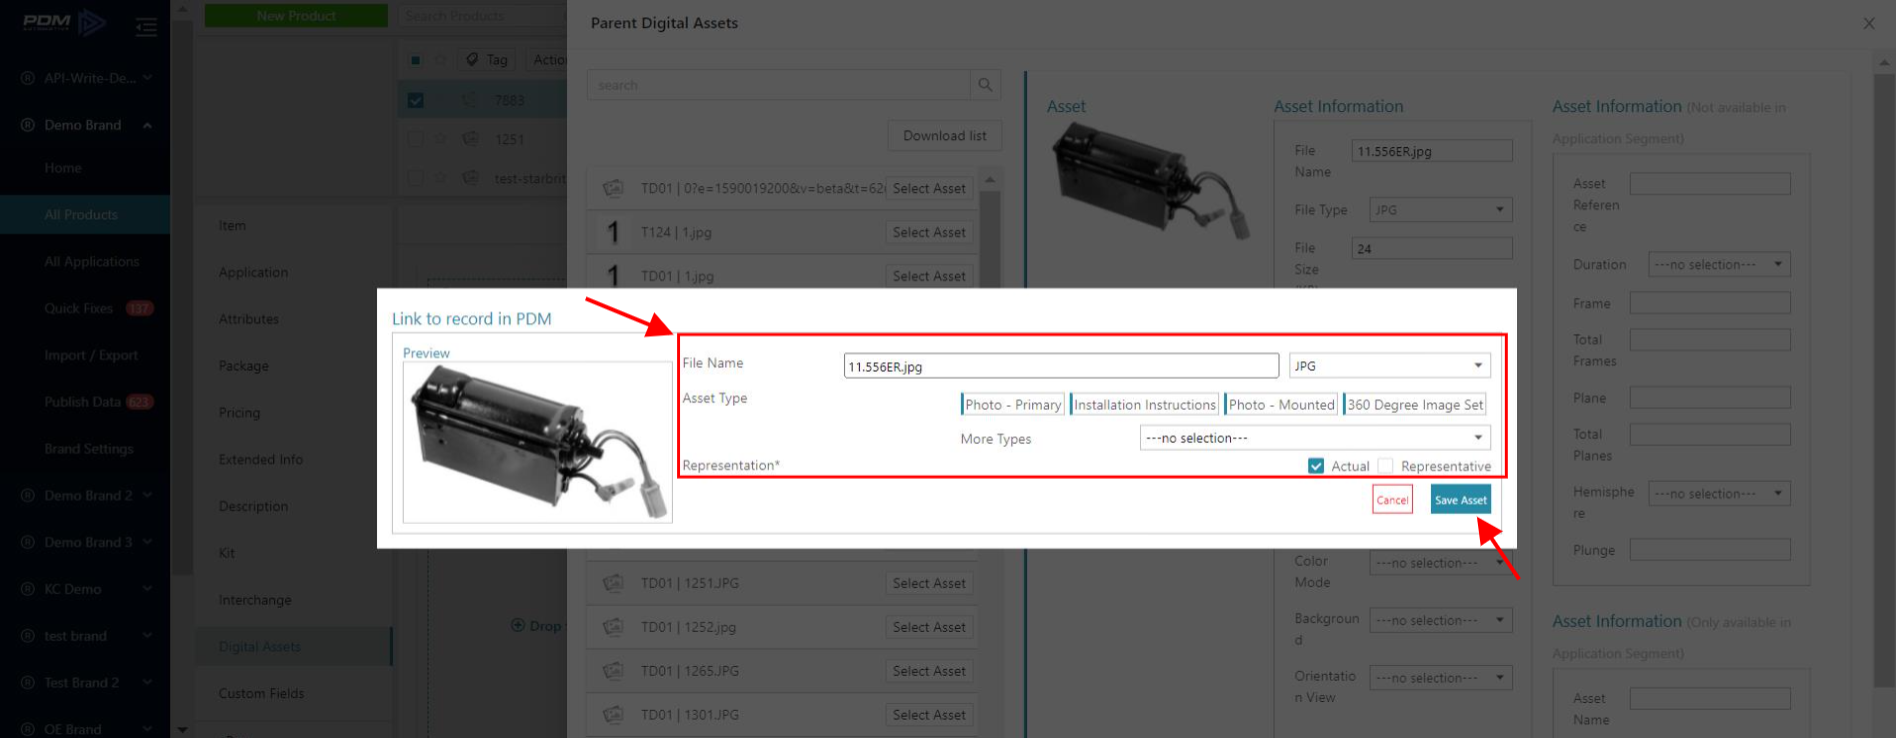Click the File Size field showing 24
This screenshot has width=1896, height=738.
click(1432, 249)
